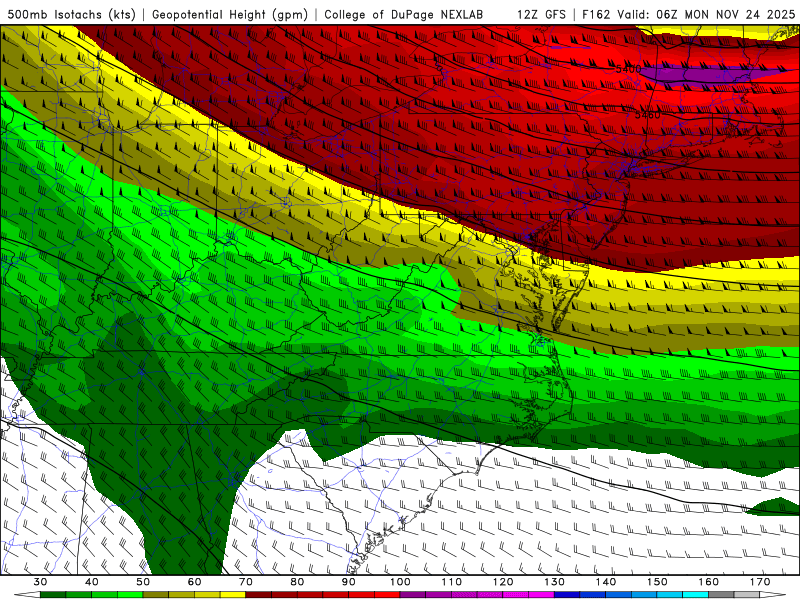This screenshot has height=600, width=800.
Task: Click the "F162" forecast hour label
Action: pyautogui.click(x=596, y=14)
